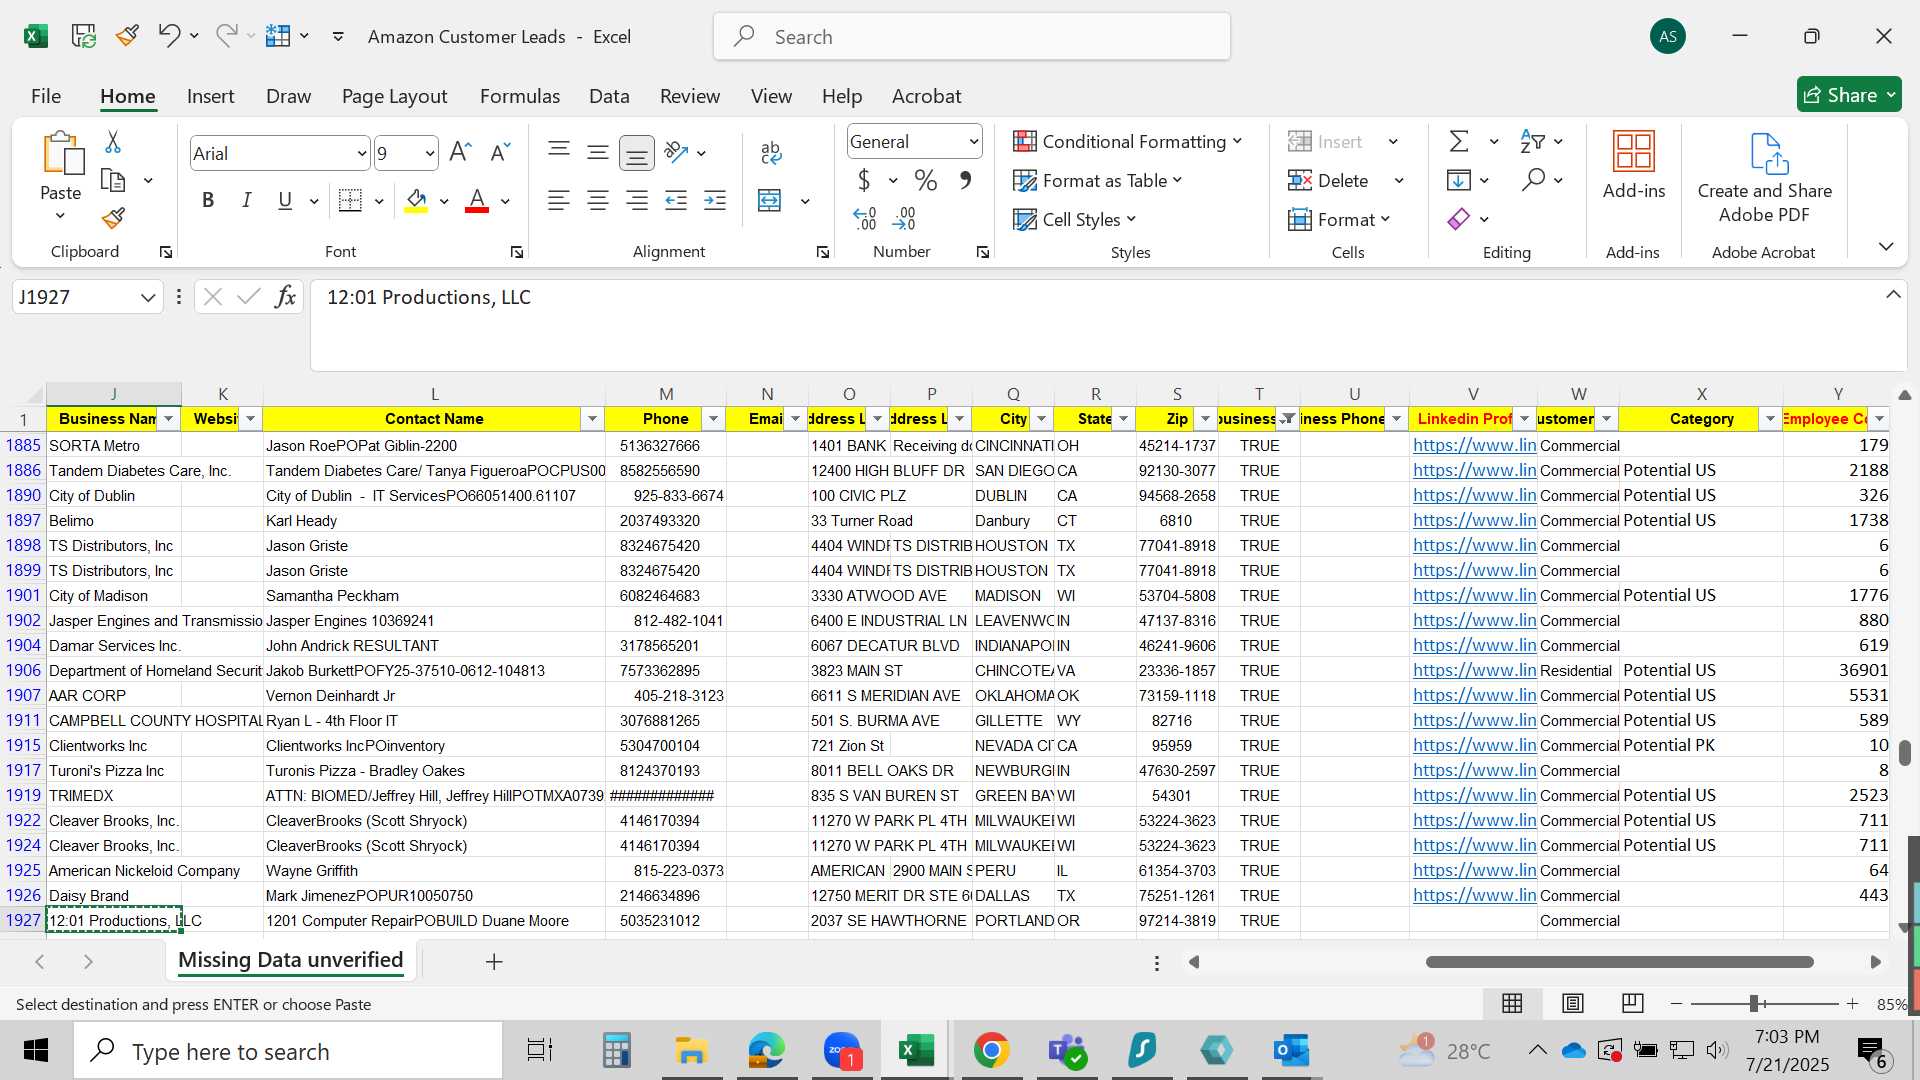Open Conditional Formatting menu
This screenshot has height=1080, width=1920.
pos(1127,142)
